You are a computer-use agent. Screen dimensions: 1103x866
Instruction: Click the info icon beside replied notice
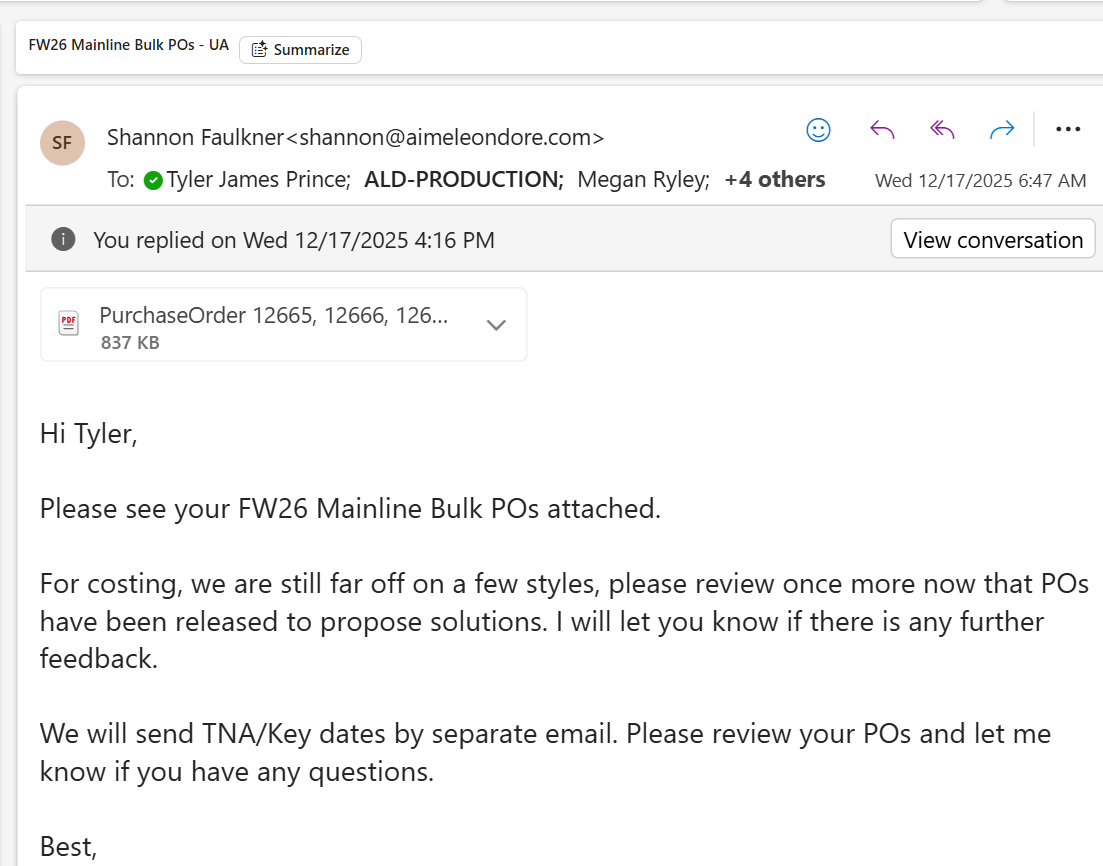(63, 239)
